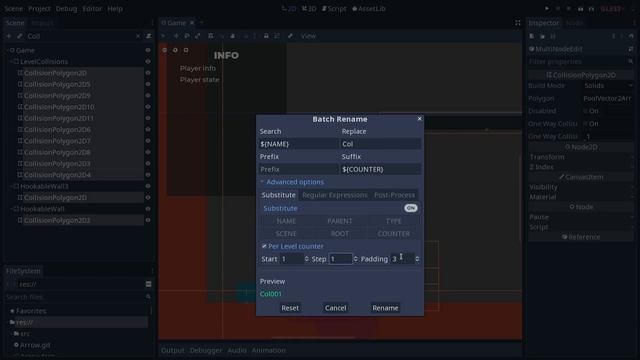Uncheck the Per Level counter checkbox
Viewport: 640px width, 360px height.
(x=264, y=247)
